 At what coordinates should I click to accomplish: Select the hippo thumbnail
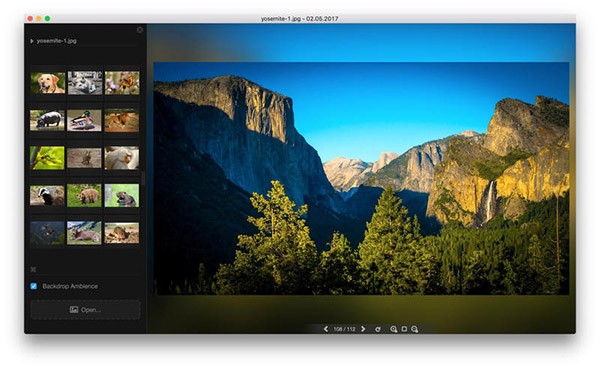47,120
